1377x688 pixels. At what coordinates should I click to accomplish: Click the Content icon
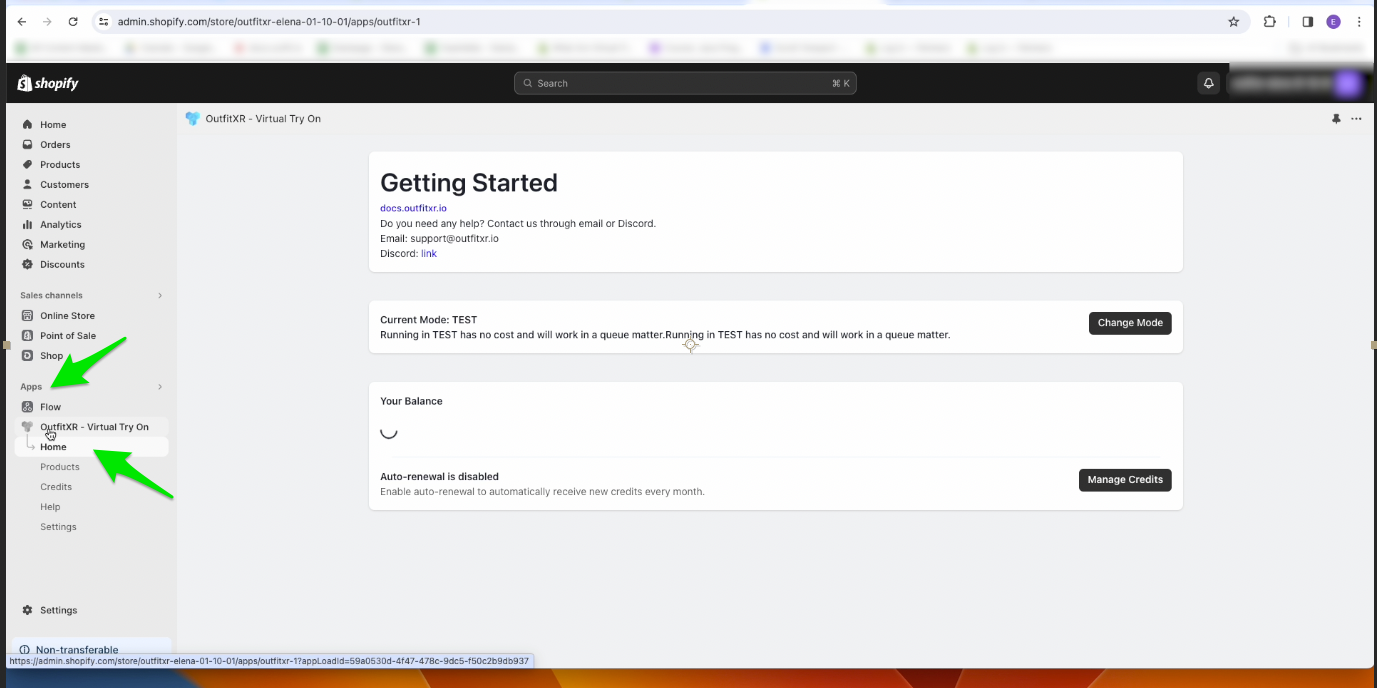click(x=27, y=205)
